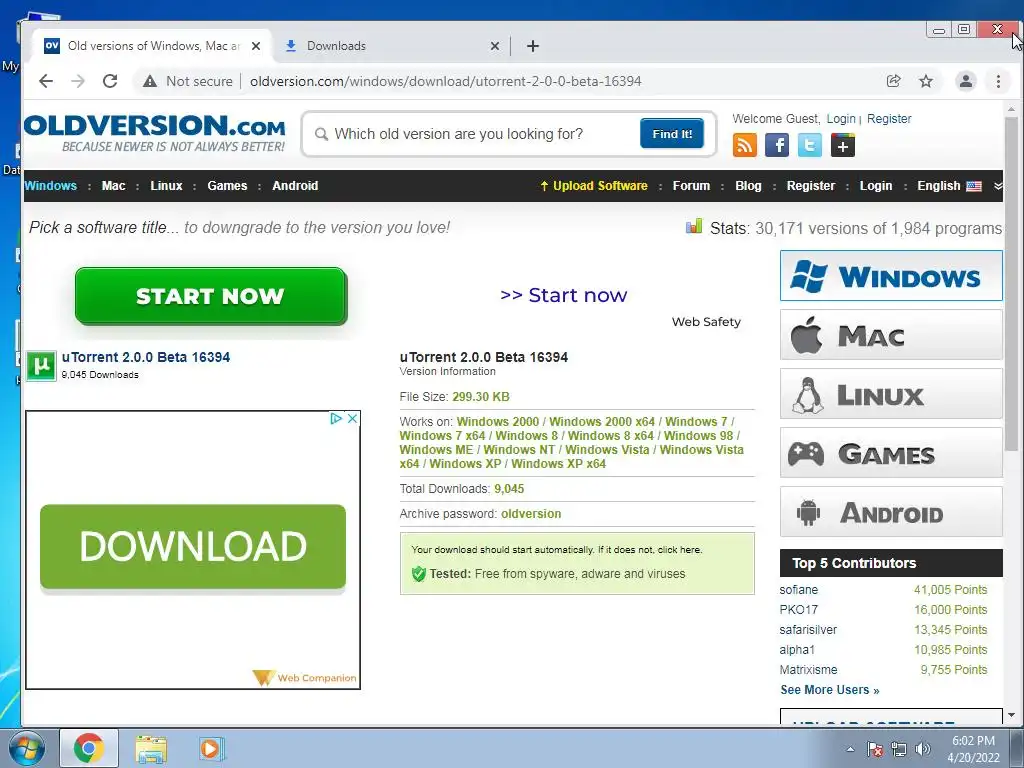Select Windows in the nav bar
Viewport: 1024px width, 768px height.
tap(50, 185)
